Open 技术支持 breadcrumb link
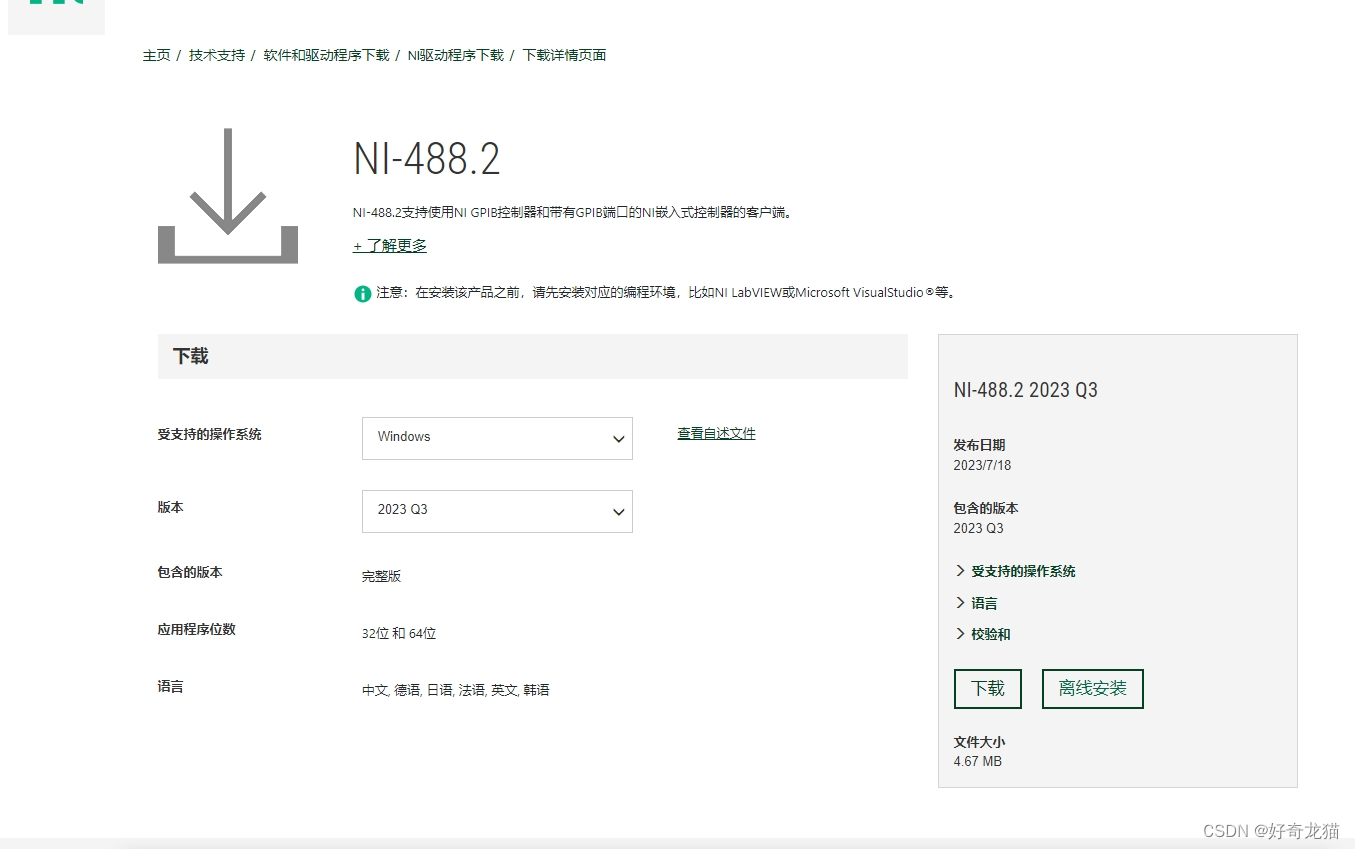The height and width of the screenshot is (849, 1355). point(217,55)
